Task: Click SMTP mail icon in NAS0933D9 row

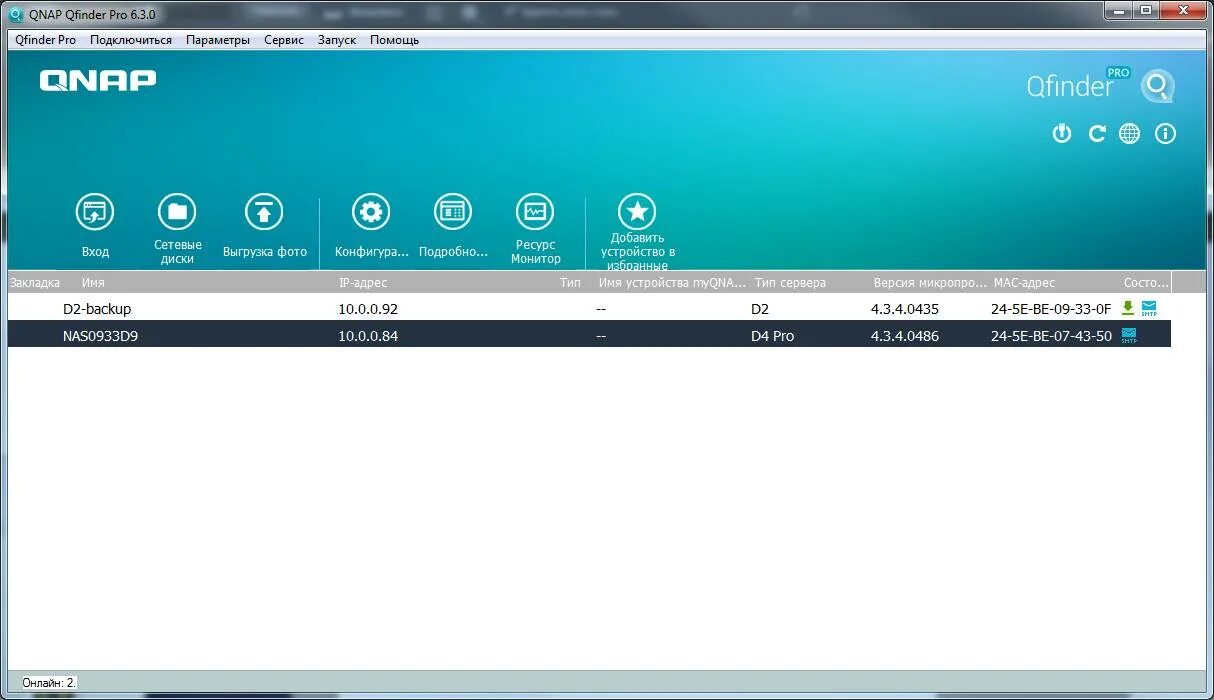Action: [x=1129, y=335]
